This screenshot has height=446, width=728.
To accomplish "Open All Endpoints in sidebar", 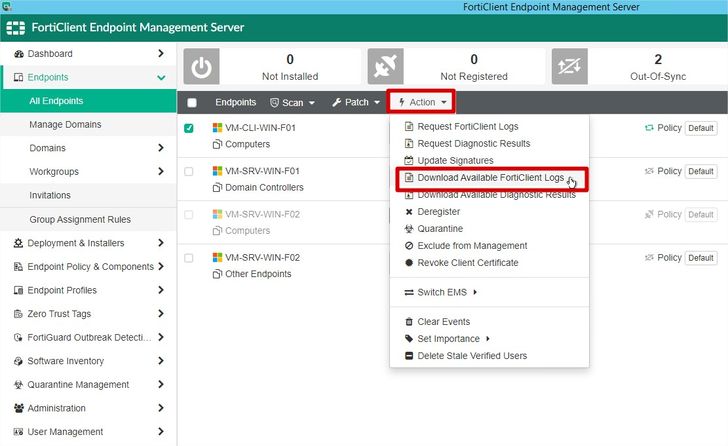I will 88,101.
